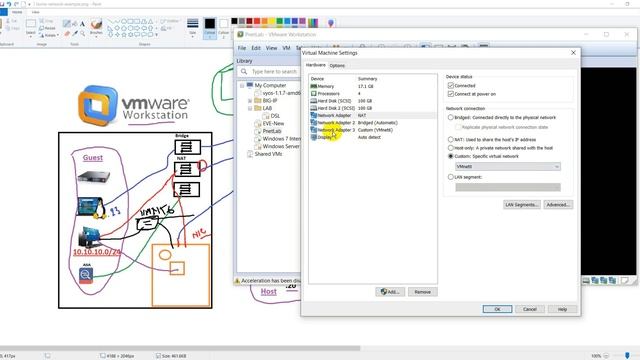Open Paint 3D balloon icon
Viewport: 640px width, 360px height.
[331, 23]
